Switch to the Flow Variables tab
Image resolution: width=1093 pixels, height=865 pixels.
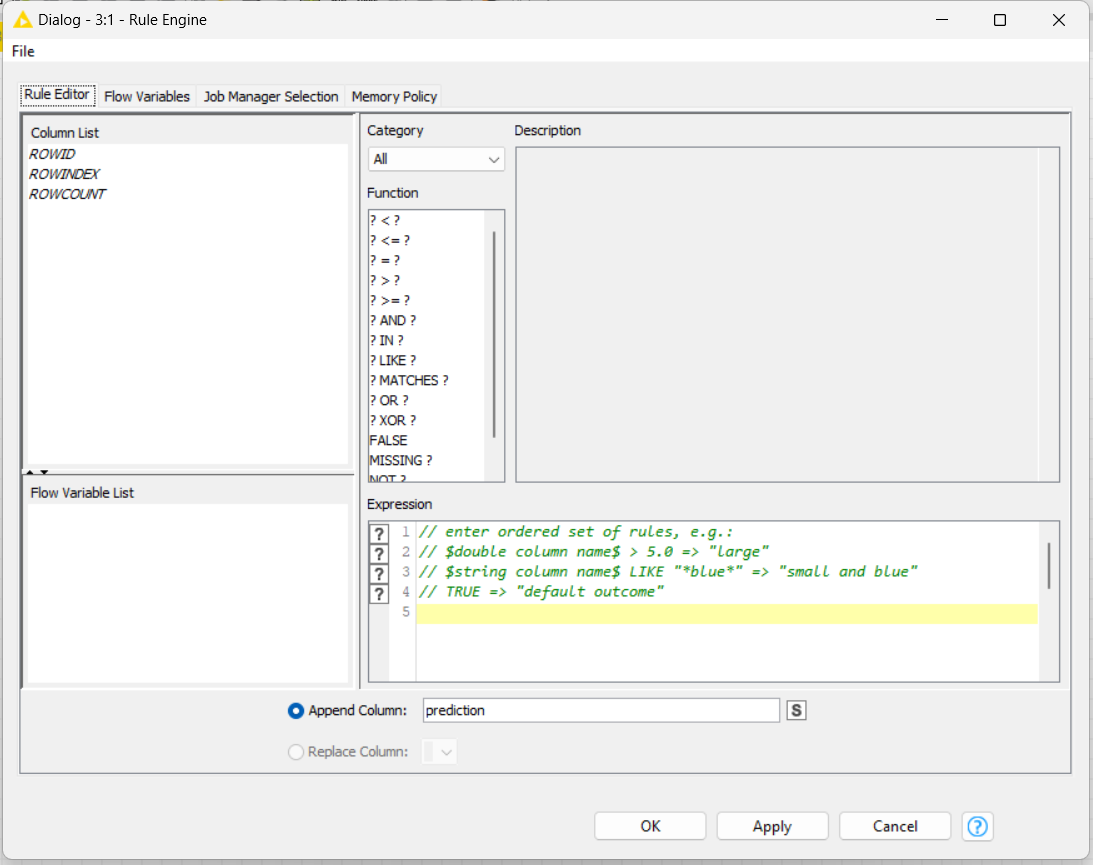146,96
